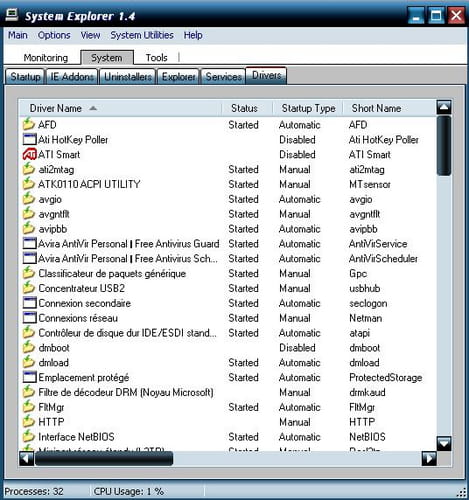Sort by Status column header

click(247, 108)
